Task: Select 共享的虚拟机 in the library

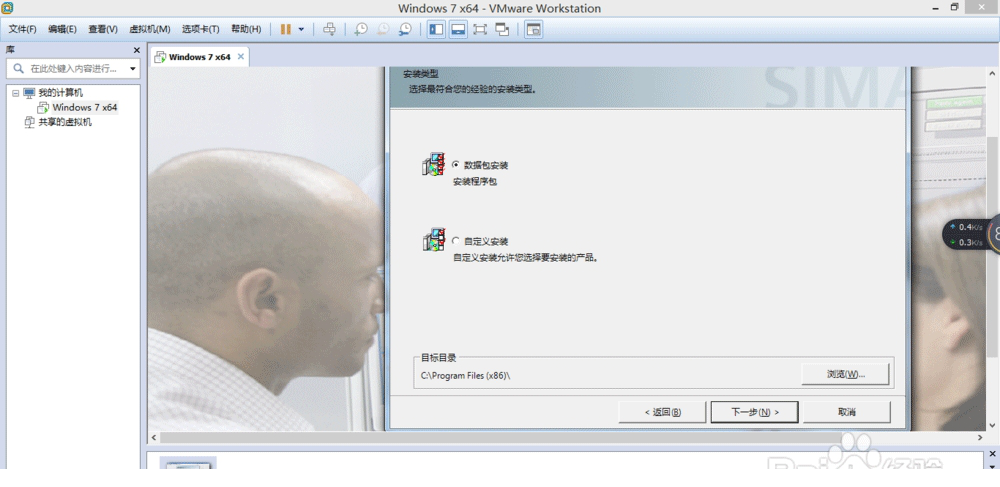Action: tap(65, 122)
